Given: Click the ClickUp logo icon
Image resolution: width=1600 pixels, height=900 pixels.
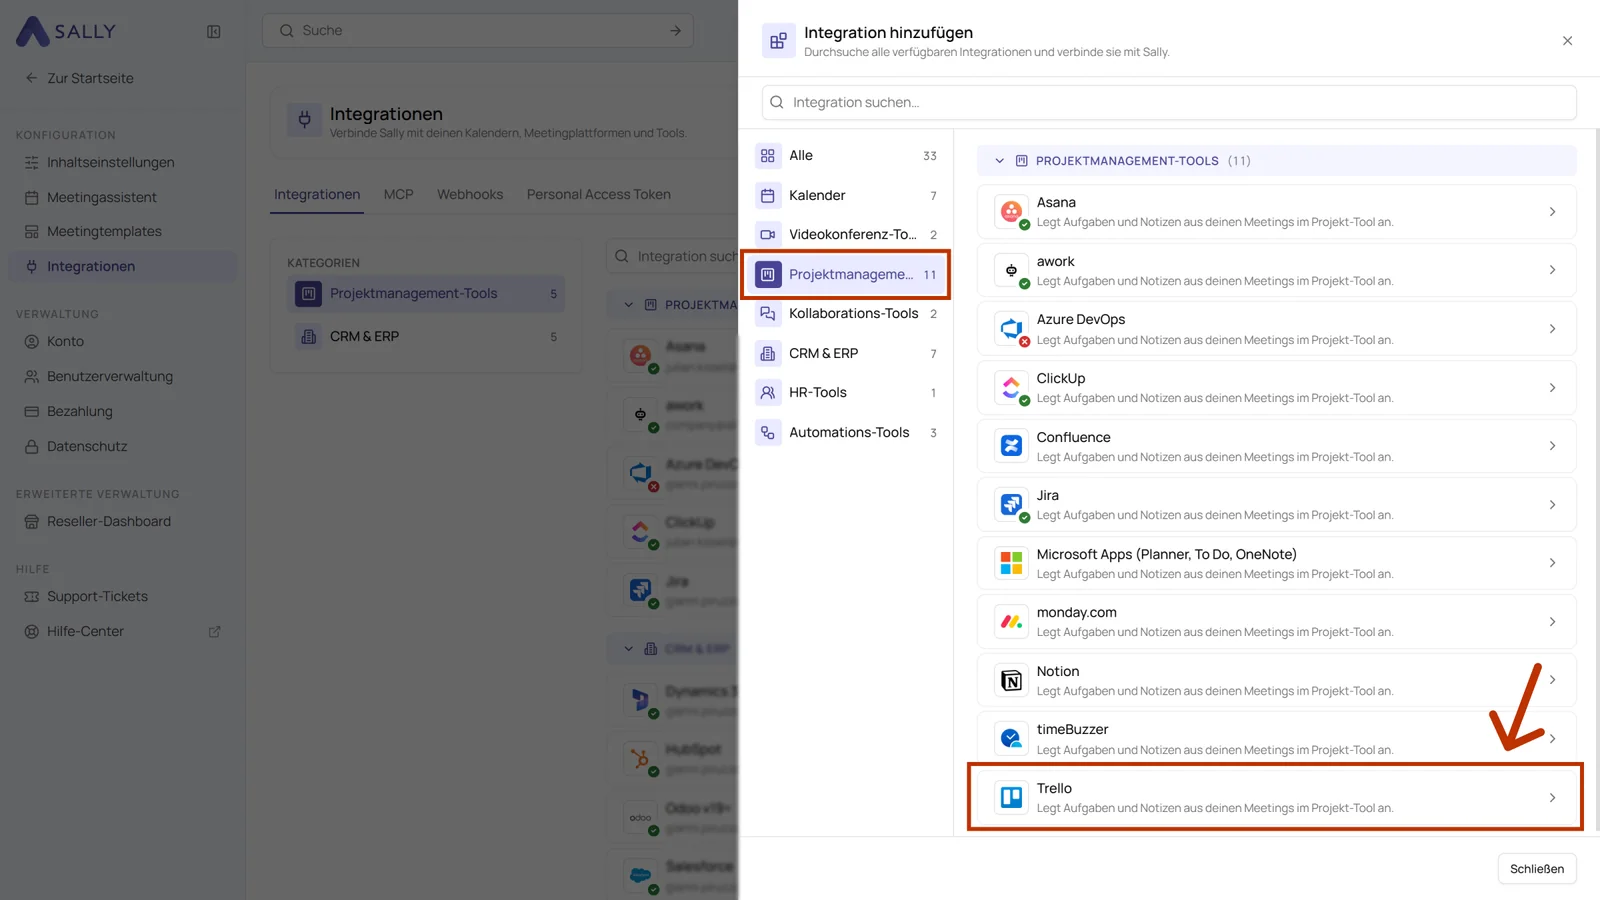Looking at the screenshot, I should [1011, 387].
